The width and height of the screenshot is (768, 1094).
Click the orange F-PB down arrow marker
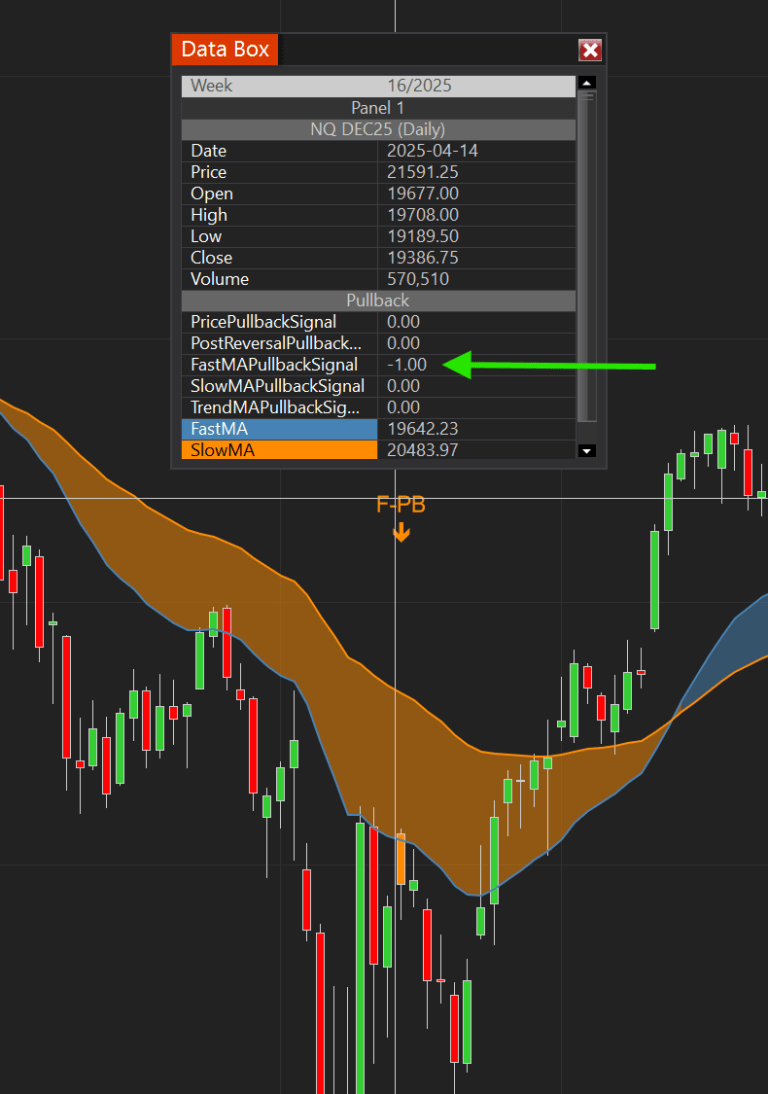(x=401, y=532)
